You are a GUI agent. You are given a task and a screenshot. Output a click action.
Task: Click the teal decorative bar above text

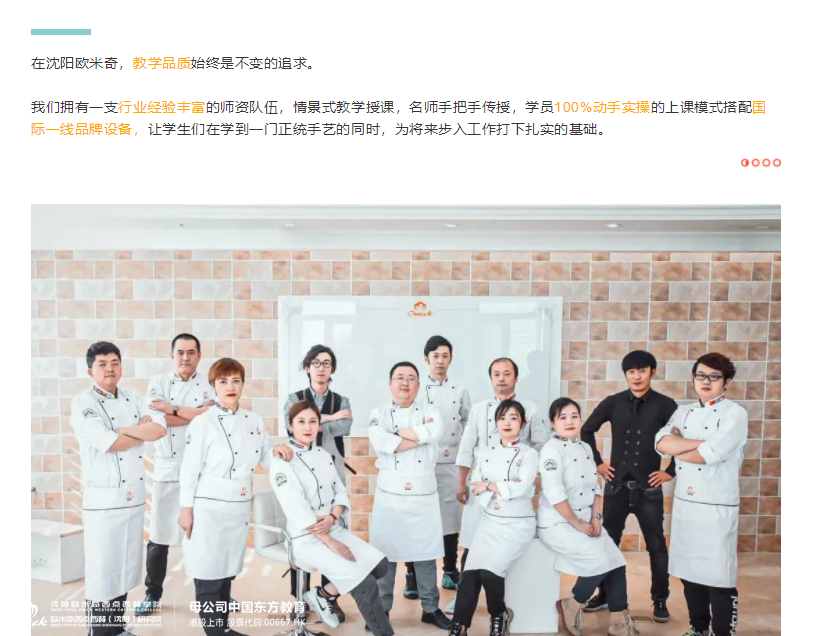pos(61,32)
